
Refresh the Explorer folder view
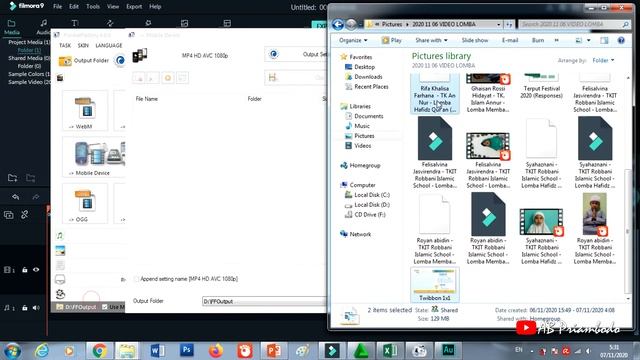[509, 24]
